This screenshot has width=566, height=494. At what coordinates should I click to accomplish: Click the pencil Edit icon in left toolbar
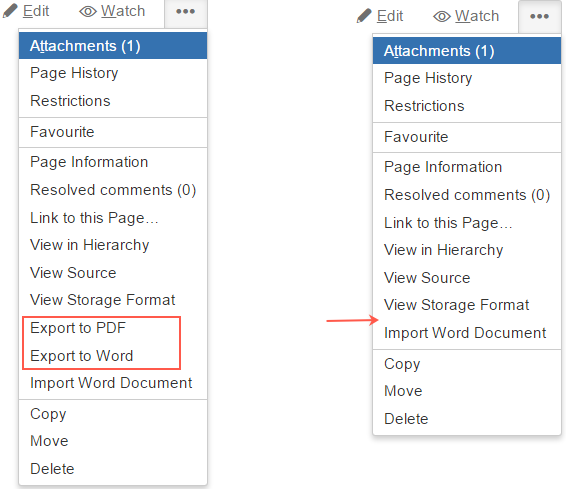pyautogui.click(x=10, y=11)
